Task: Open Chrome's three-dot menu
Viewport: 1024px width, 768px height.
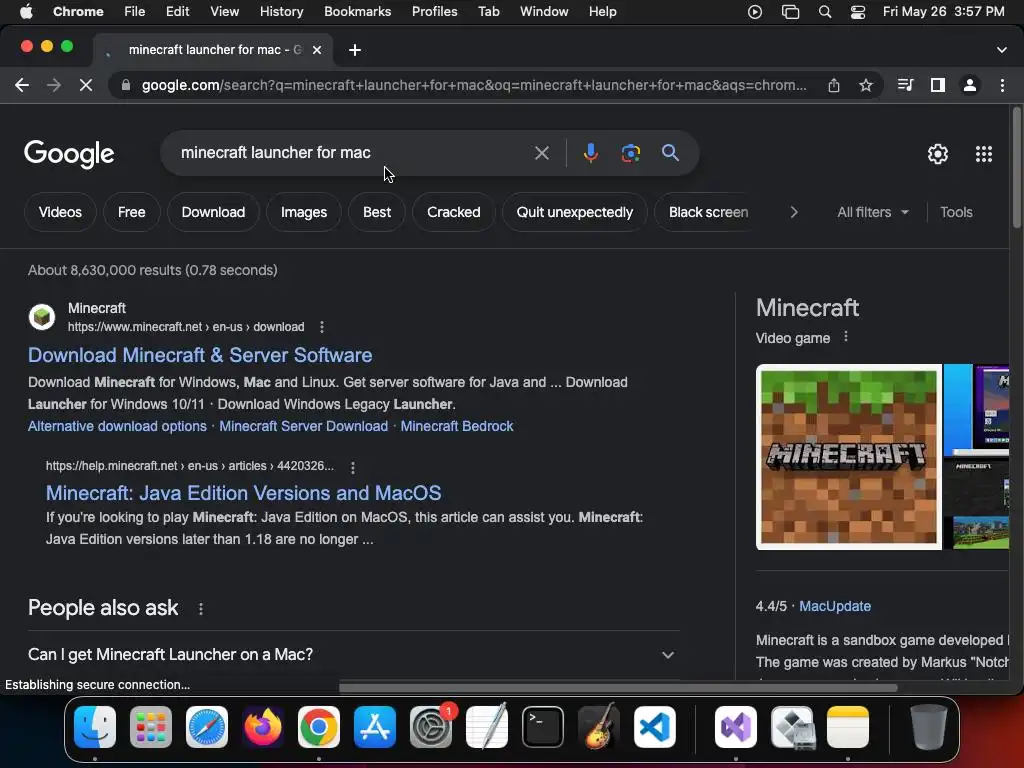Action: point(1002,85)
